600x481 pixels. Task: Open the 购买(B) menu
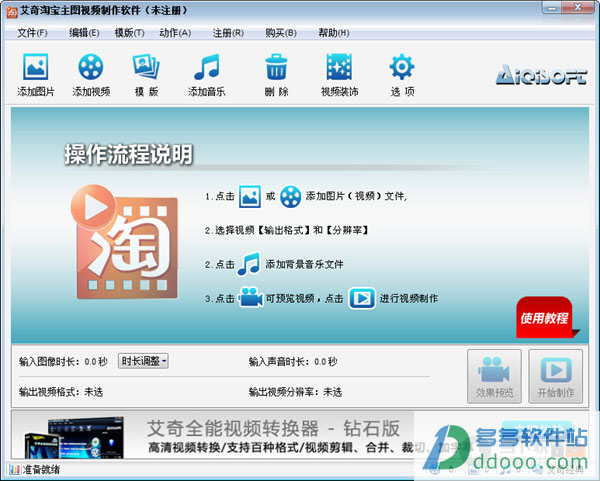click(281, 33)
